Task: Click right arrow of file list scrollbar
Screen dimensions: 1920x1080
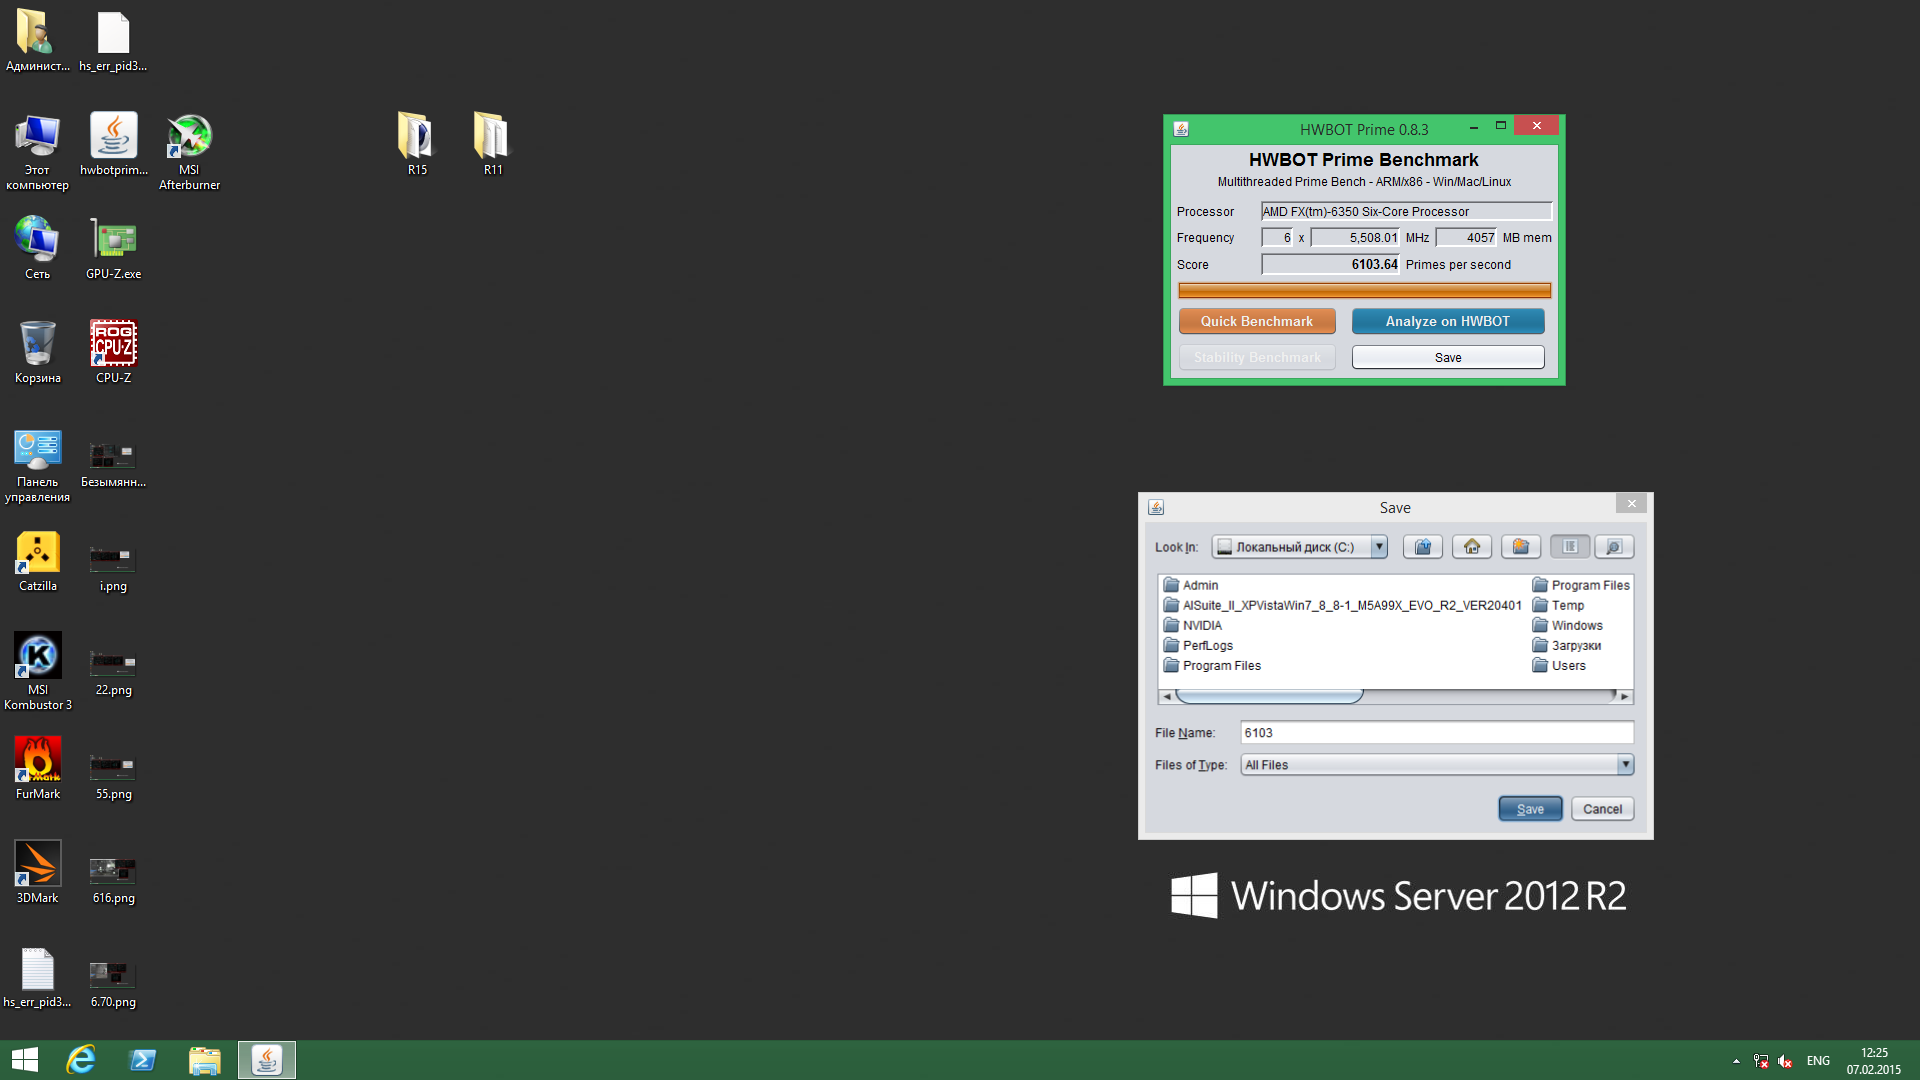Action: [1624, 696]
